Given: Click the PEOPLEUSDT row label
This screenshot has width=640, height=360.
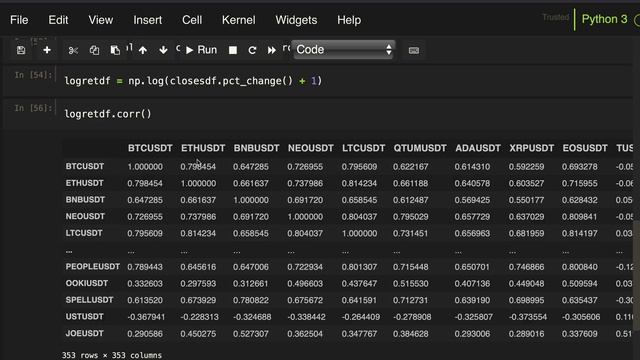Looking at the screenshot, I should pos(93,267).
